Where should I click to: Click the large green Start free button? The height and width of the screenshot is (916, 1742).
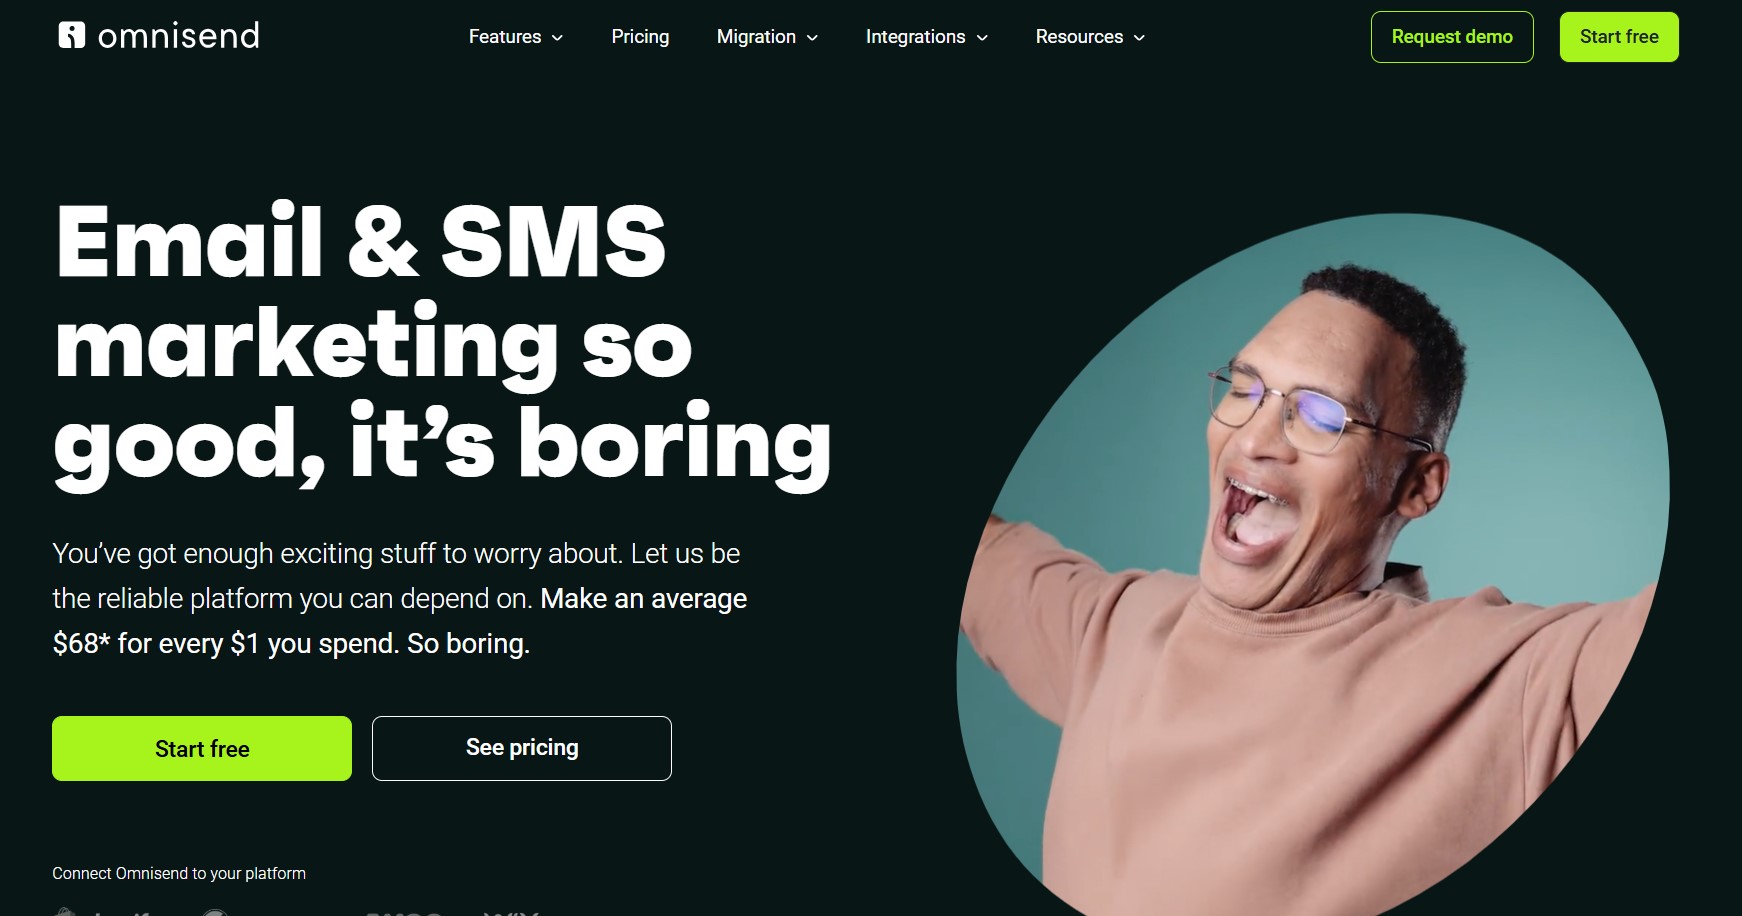click(202, 748)
